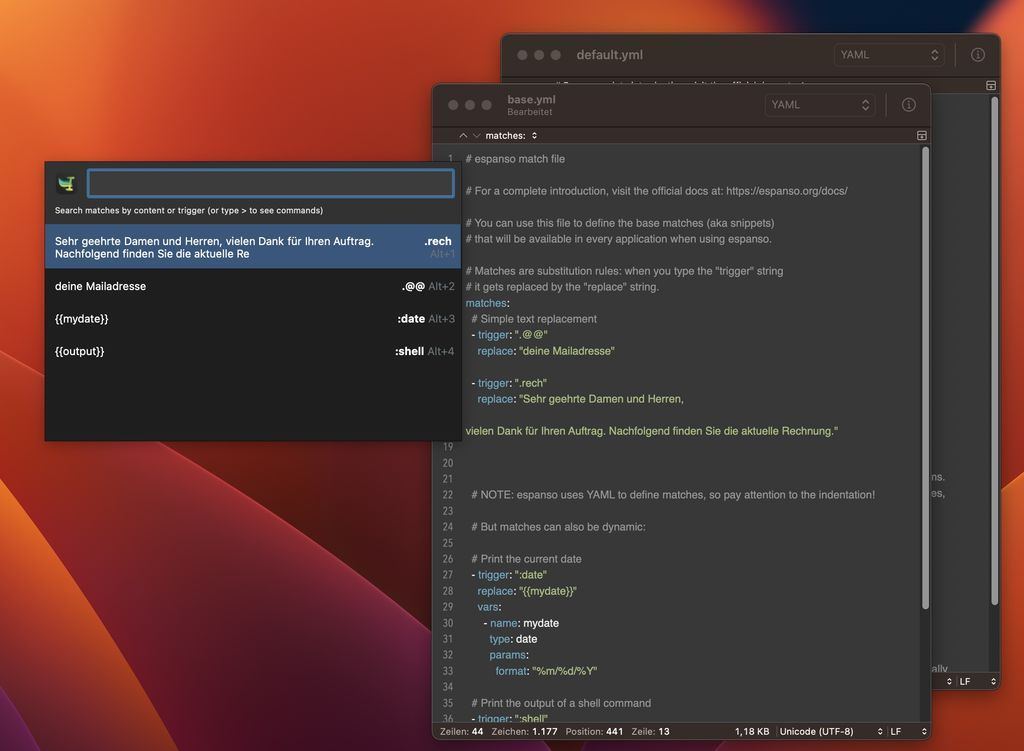This screenshot has height=751, width=1024.
Task: Expand the 'matches:' outline menu
Action: point(511,135)
